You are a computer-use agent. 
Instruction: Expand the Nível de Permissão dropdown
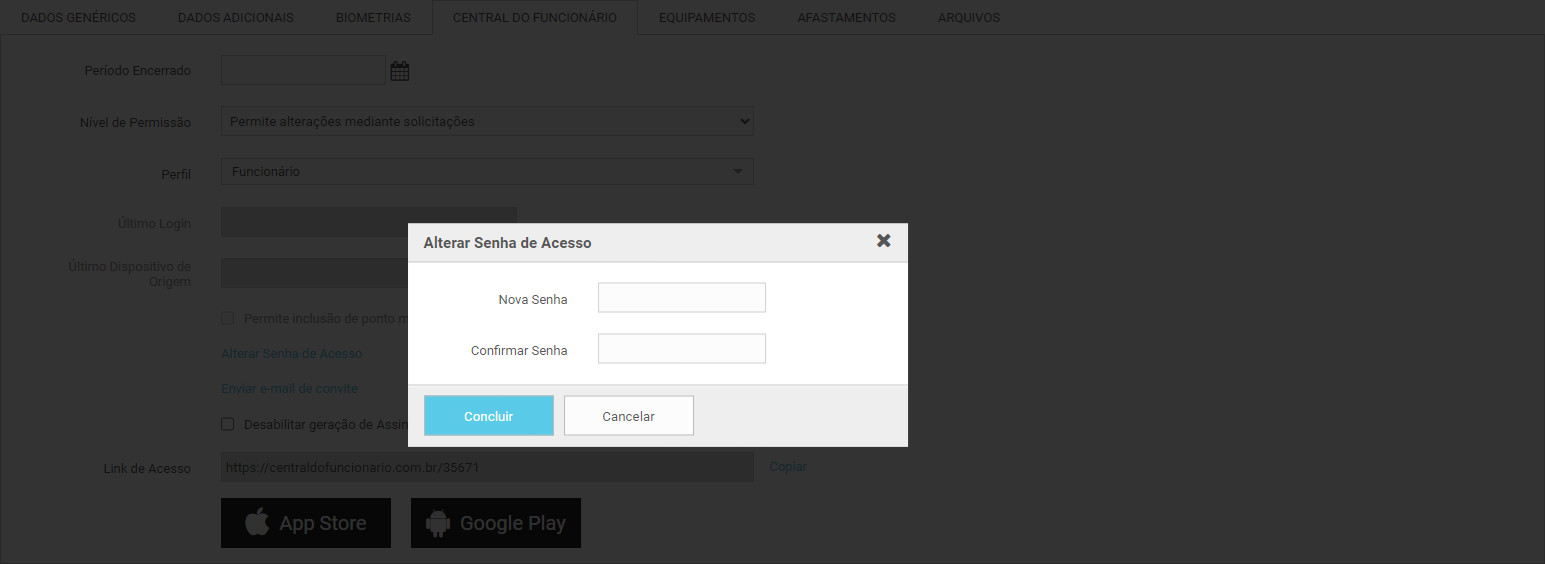pyautogui.click(x=487, y=121)
